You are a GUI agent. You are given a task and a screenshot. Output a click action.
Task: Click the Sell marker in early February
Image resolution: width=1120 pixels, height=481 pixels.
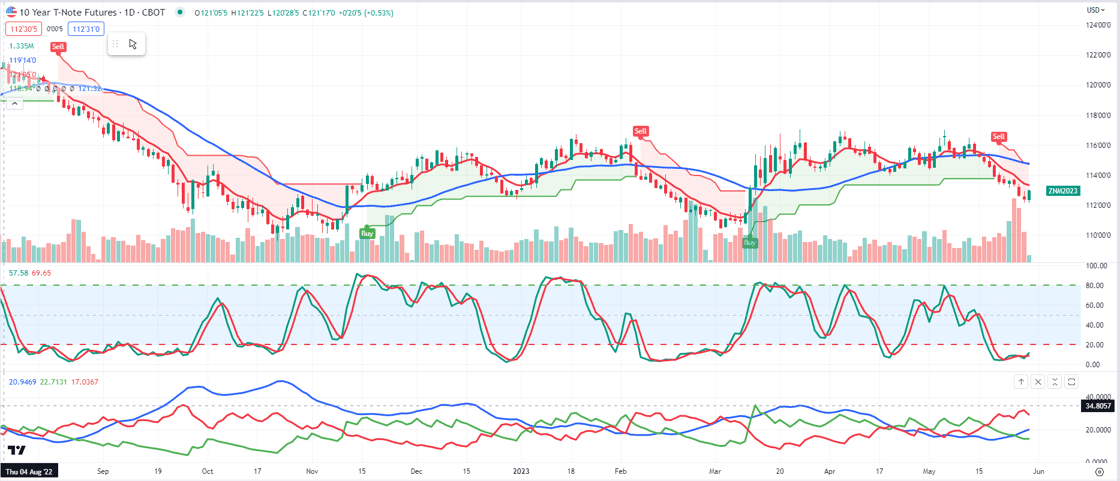(x=641, y=131)
